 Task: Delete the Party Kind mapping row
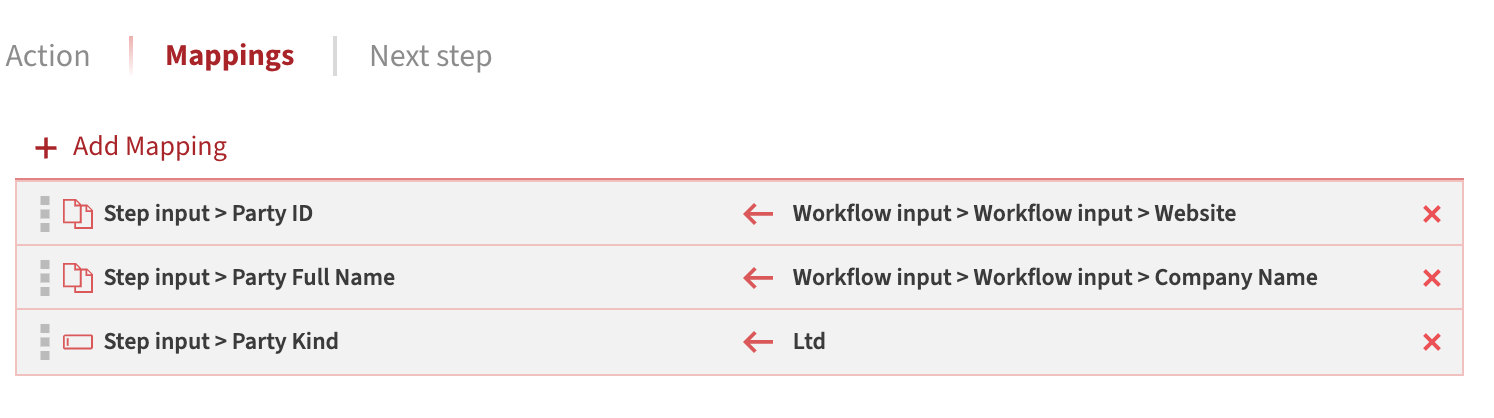[x=1431, y=342]
